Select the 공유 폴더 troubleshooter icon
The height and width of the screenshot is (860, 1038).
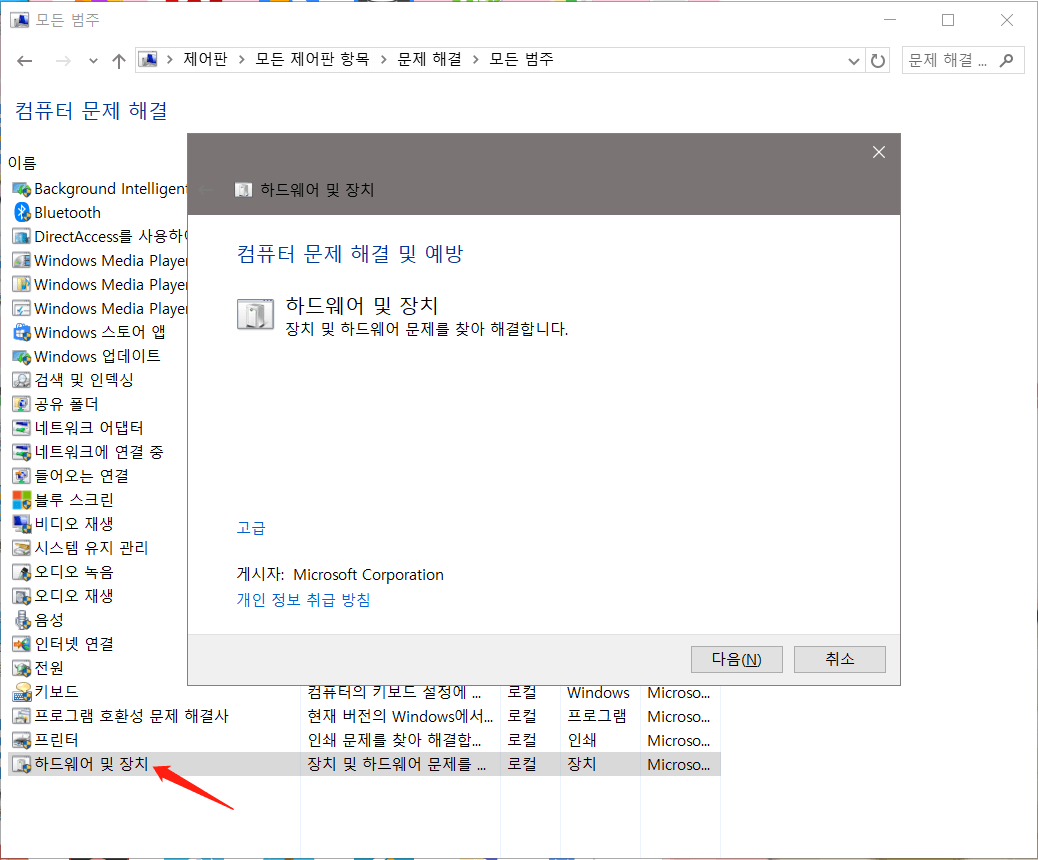tap(22, 403)
